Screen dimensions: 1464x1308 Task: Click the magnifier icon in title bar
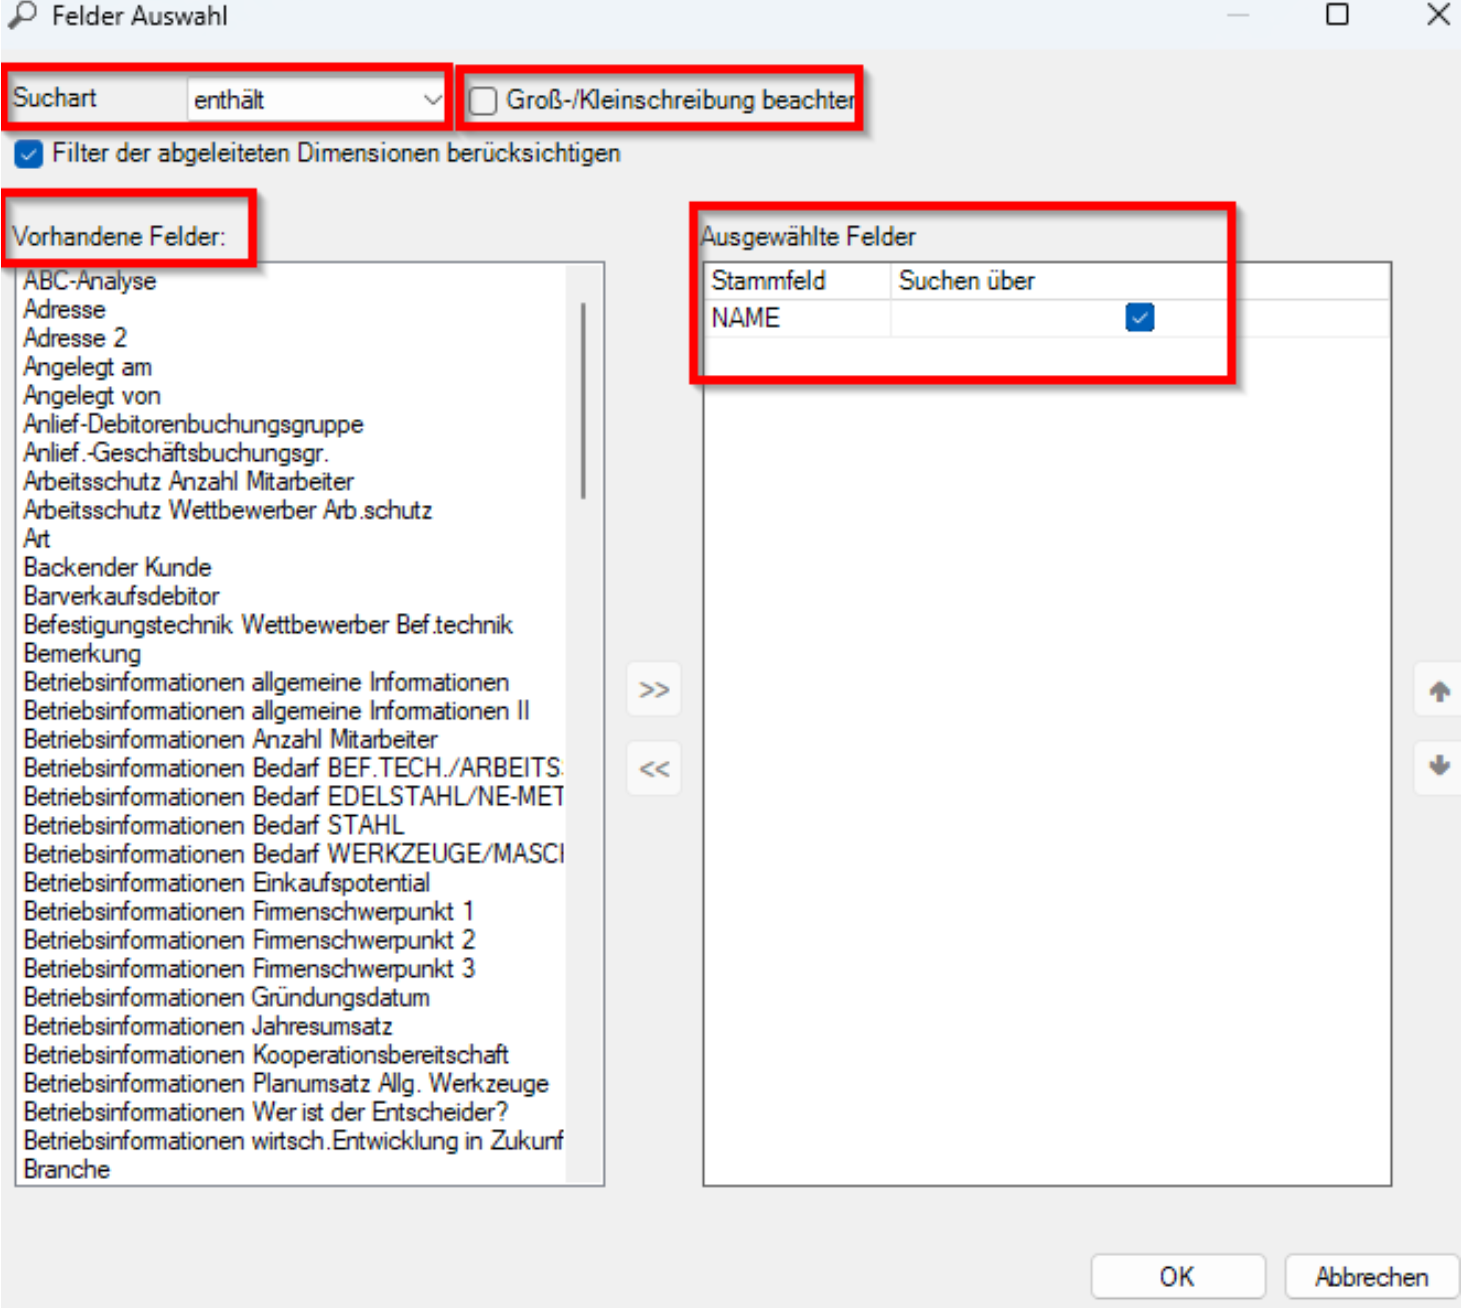point(21,15)
